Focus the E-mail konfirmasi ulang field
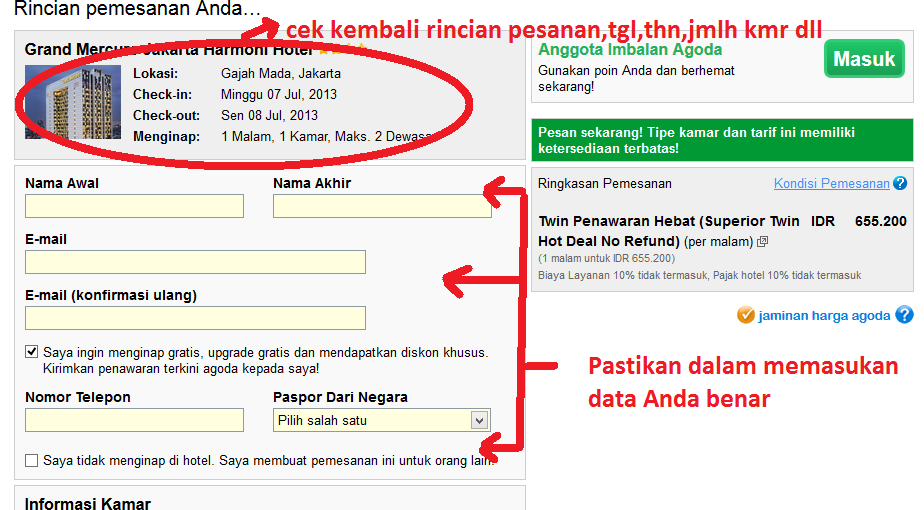This screenshot has width=924, height=510. click(x=195, y=318)
